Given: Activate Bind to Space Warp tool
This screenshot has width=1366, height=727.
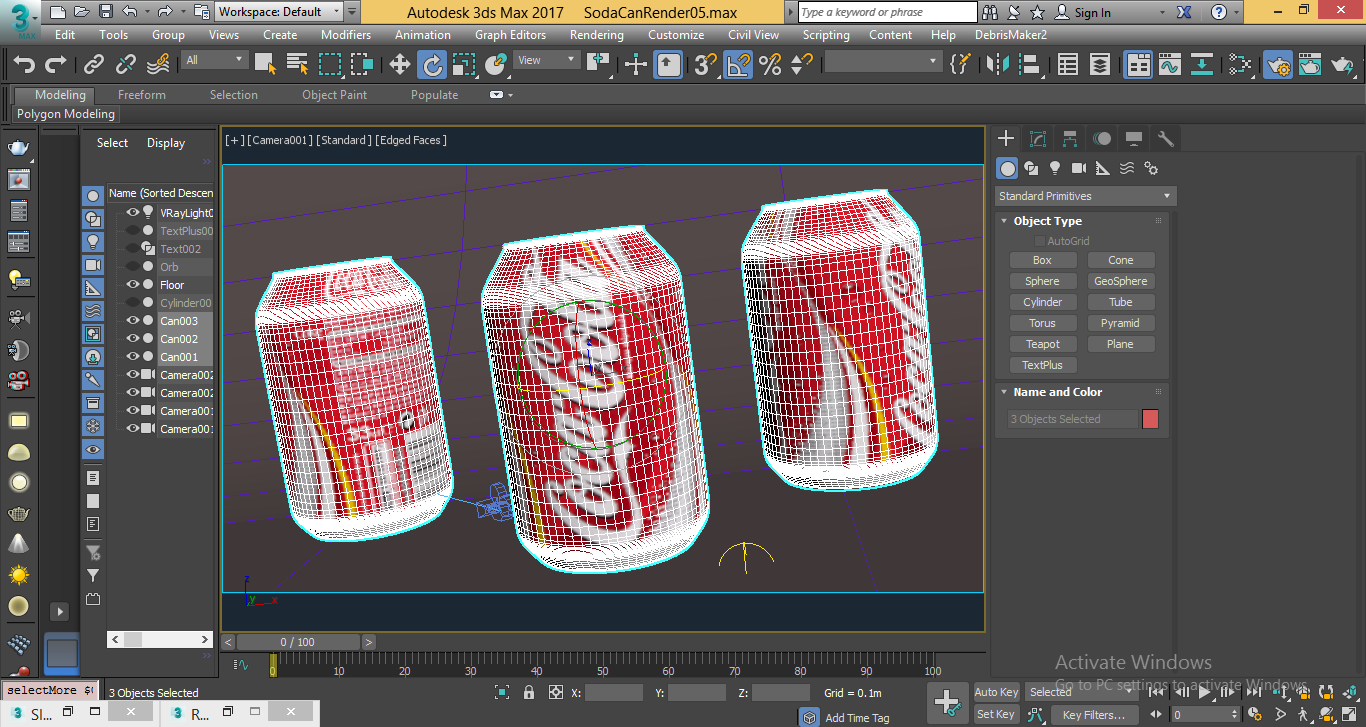Looking at the screenshot, I should click(x=158, y=65).
